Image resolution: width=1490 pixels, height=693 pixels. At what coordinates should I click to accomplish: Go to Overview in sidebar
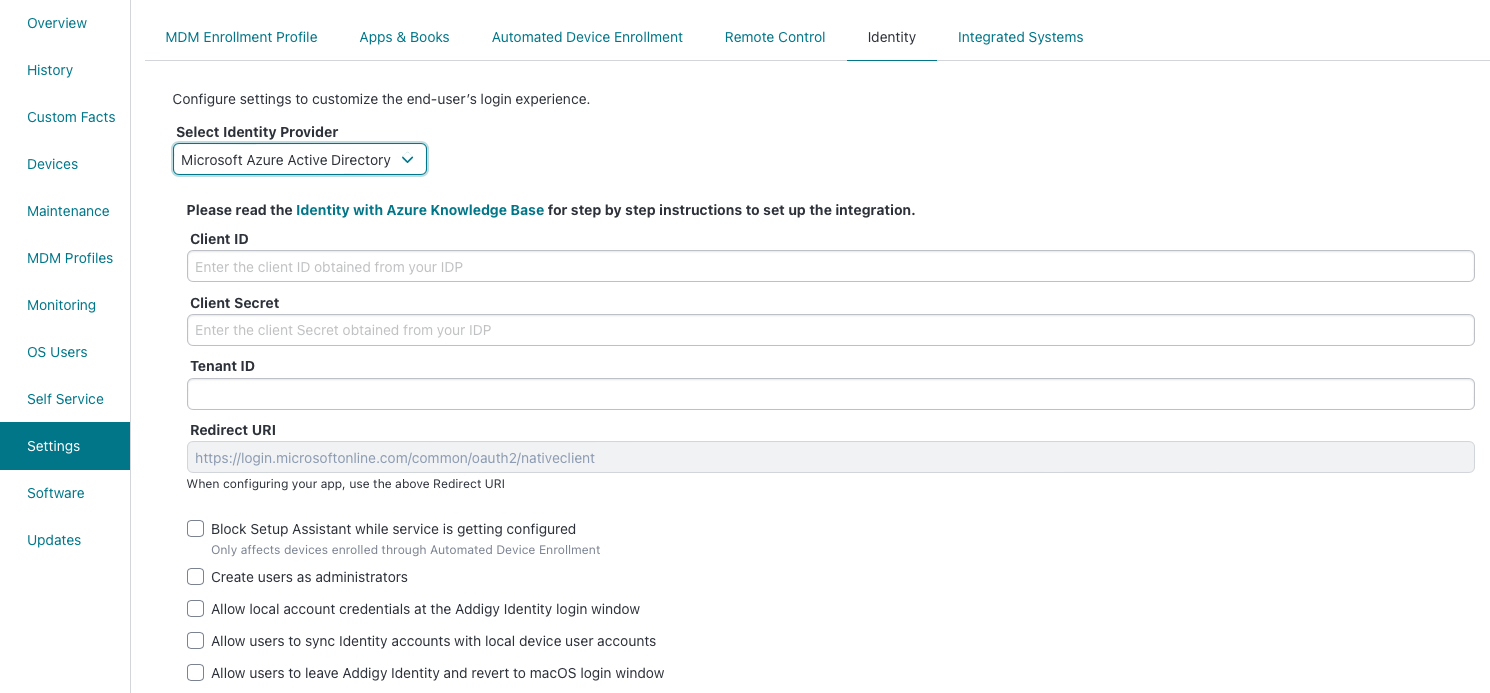tap(57, 23)
